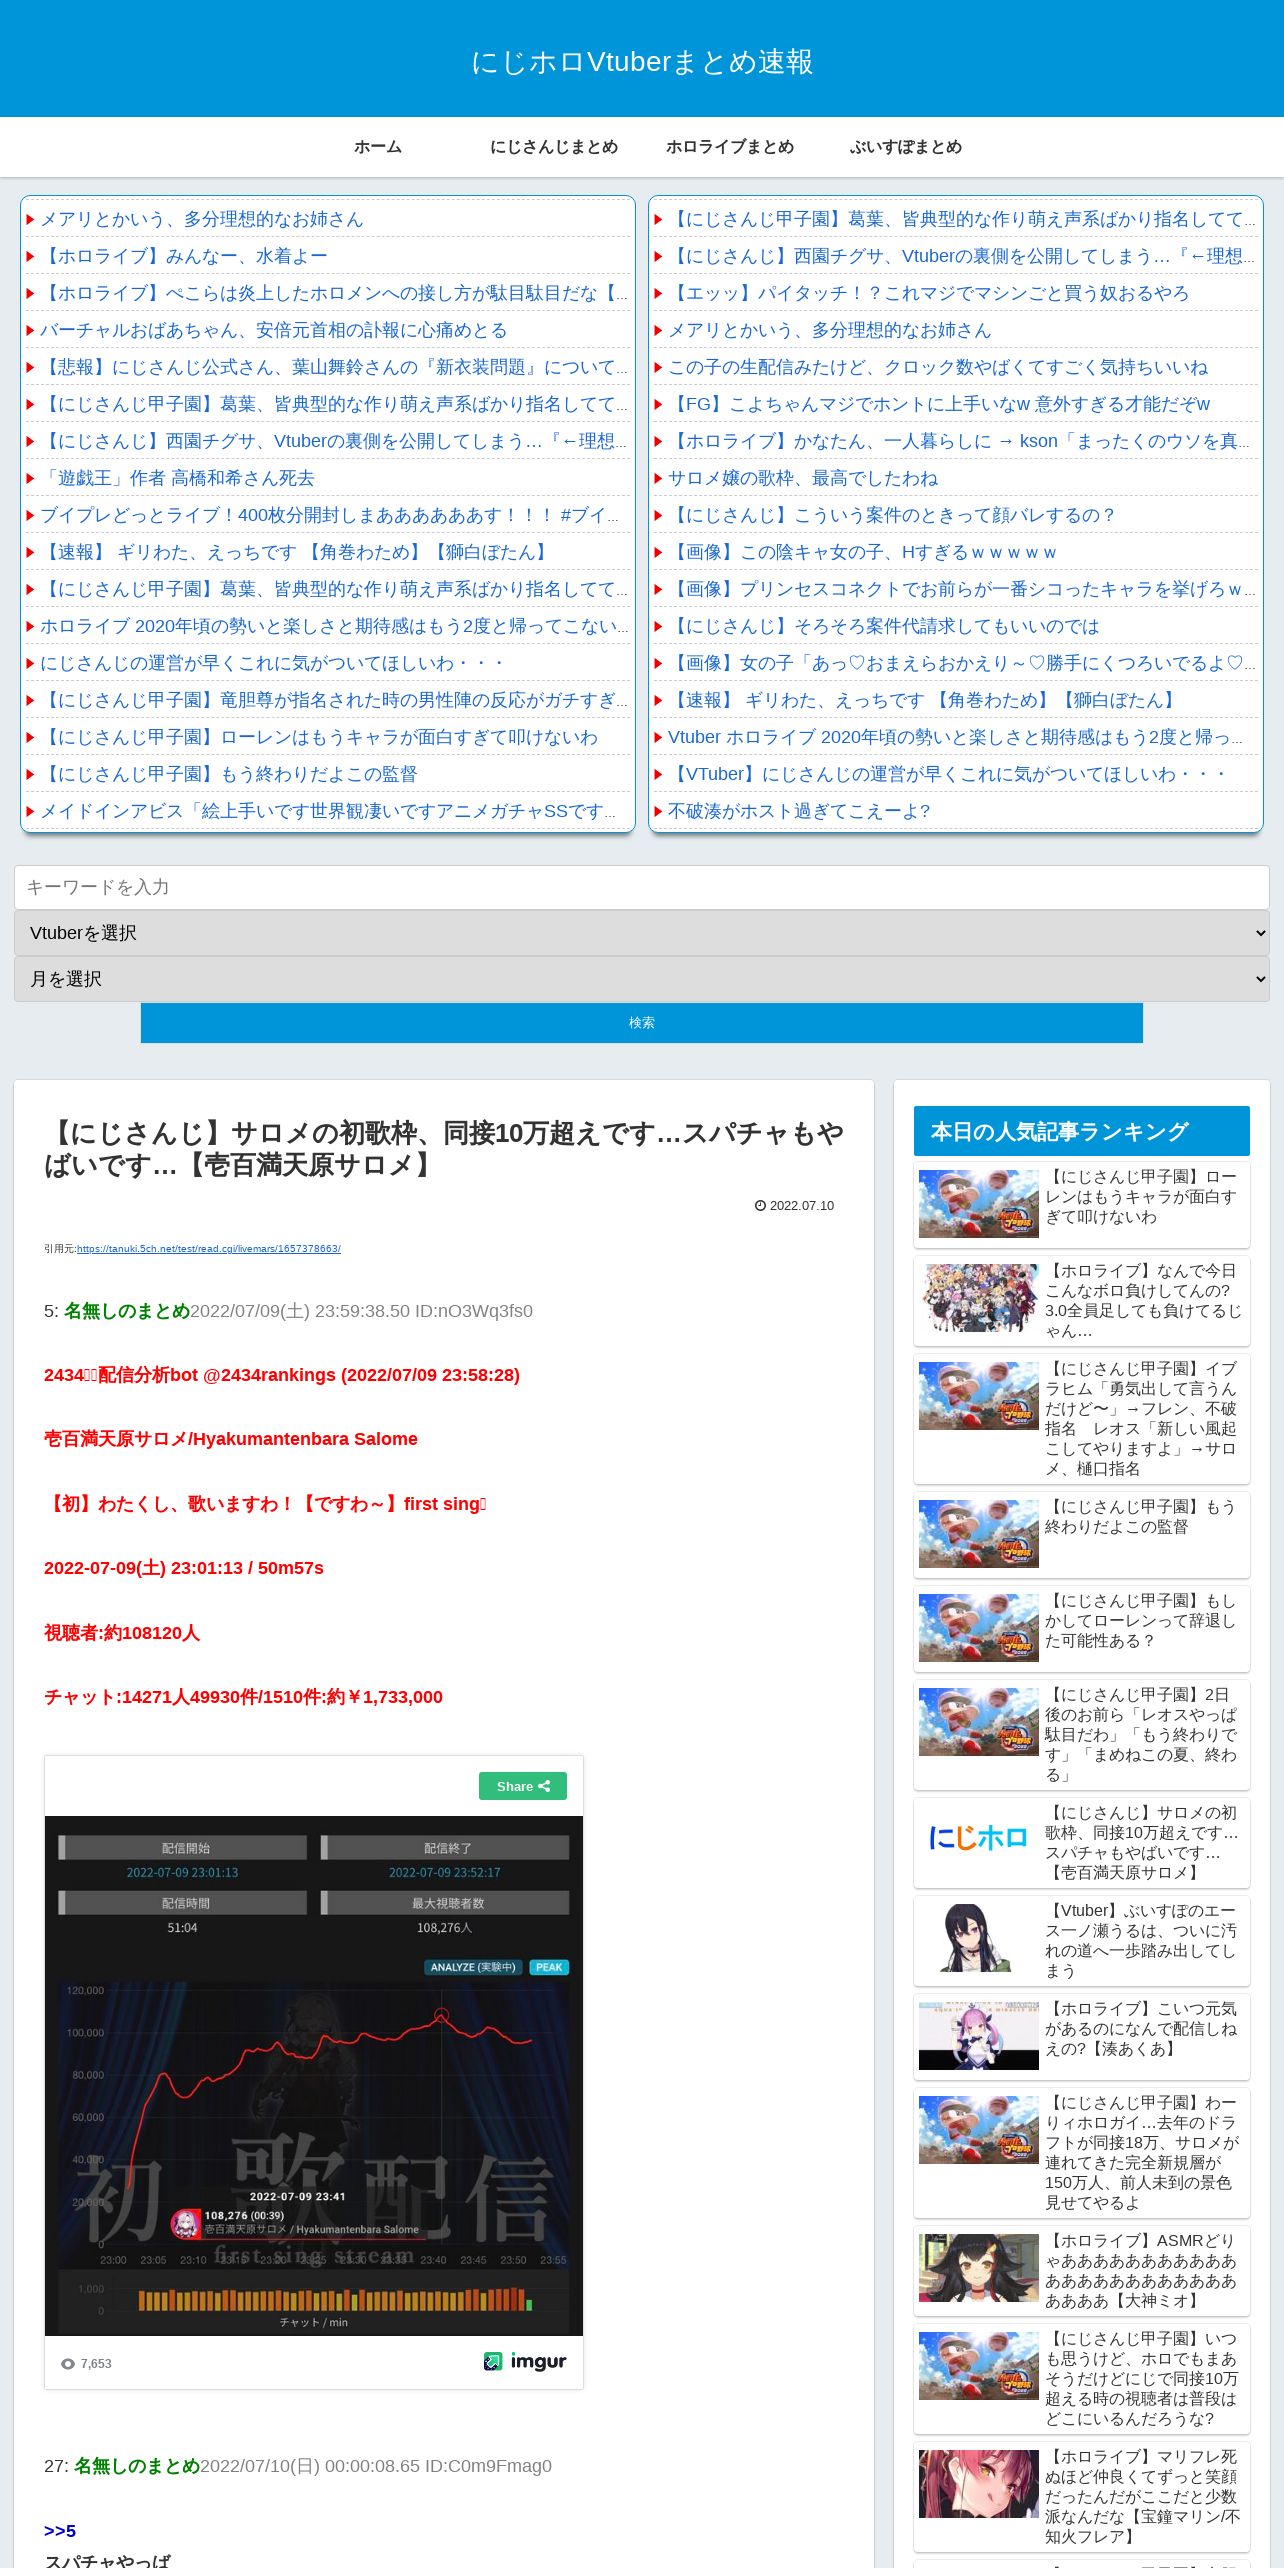1284x2568 pixels.
Task: Click the >>5 reply anchor
Action: tap(60, 2530)
